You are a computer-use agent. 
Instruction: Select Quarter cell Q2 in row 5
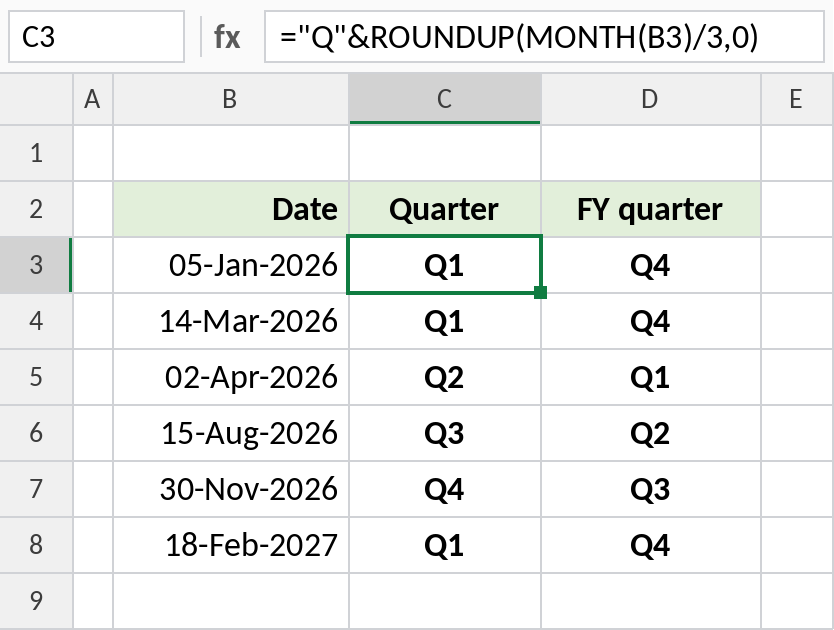[445, 377]
